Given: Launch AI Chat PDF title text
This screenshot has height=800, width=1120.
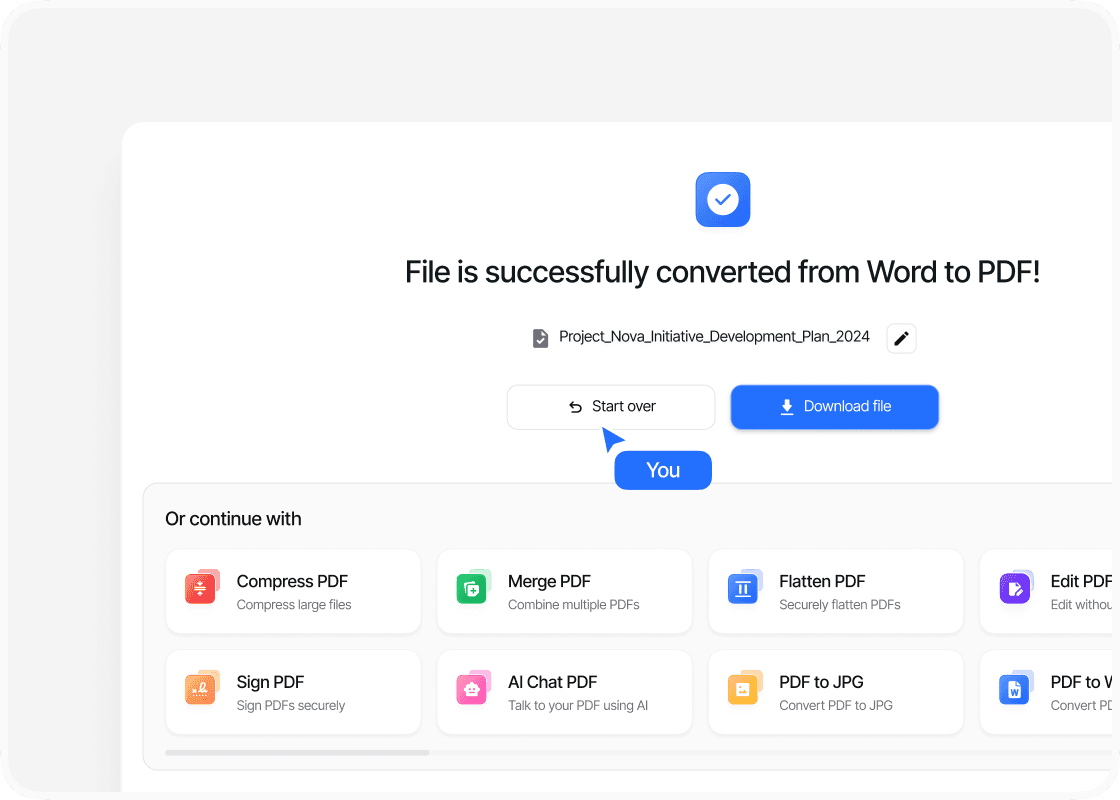Looking at the screenshot, I should click(552, 682).
